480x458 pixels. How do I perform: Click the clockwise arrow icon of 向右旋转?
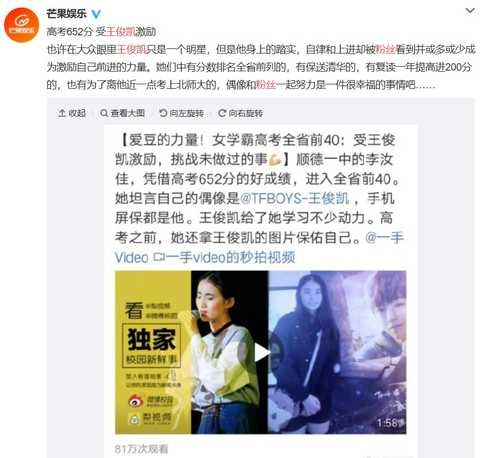(222, 113)
